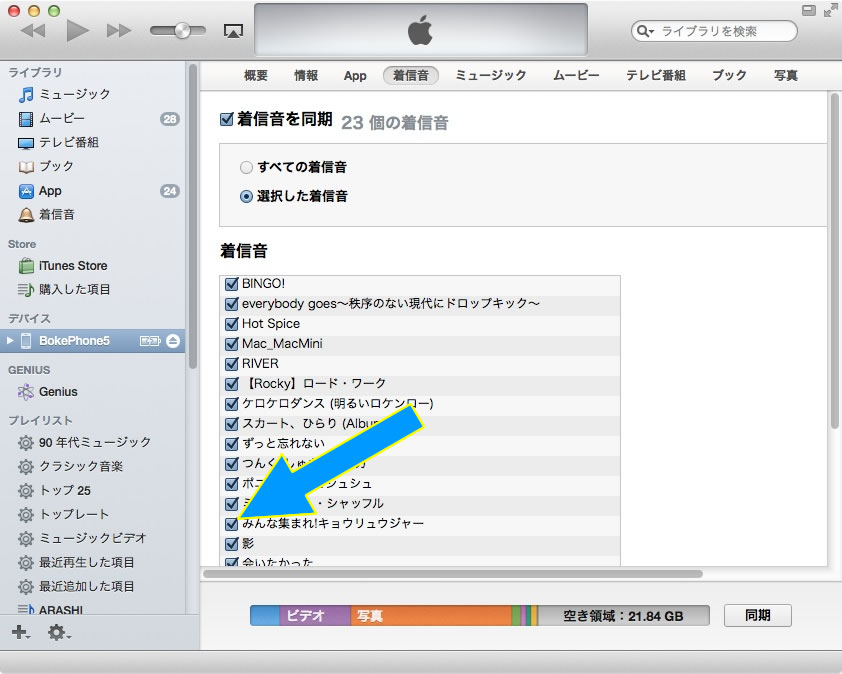Click the main pane vertical scrollbar
The image size is (842, 674).
(x=834, y=262)
